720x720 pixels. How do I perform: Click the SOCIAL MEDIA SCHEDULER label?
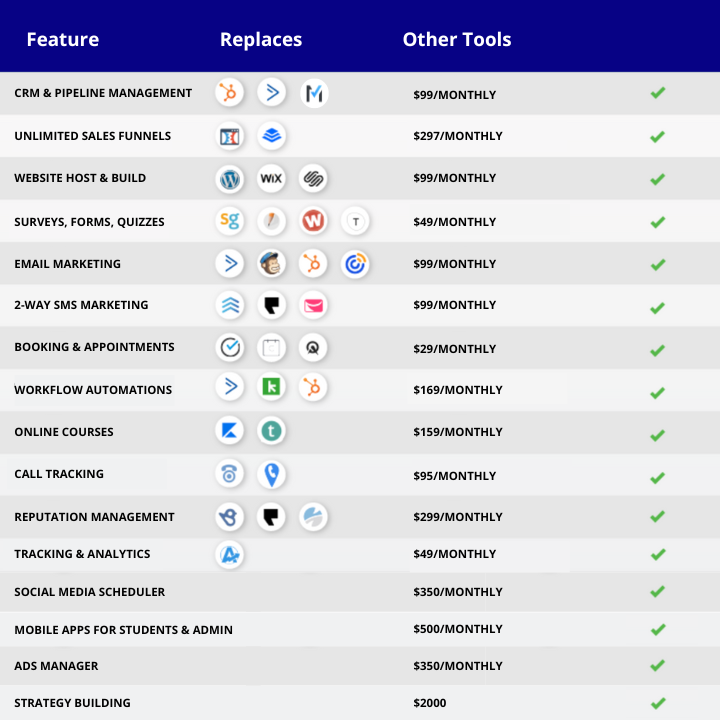coord(90,592)
